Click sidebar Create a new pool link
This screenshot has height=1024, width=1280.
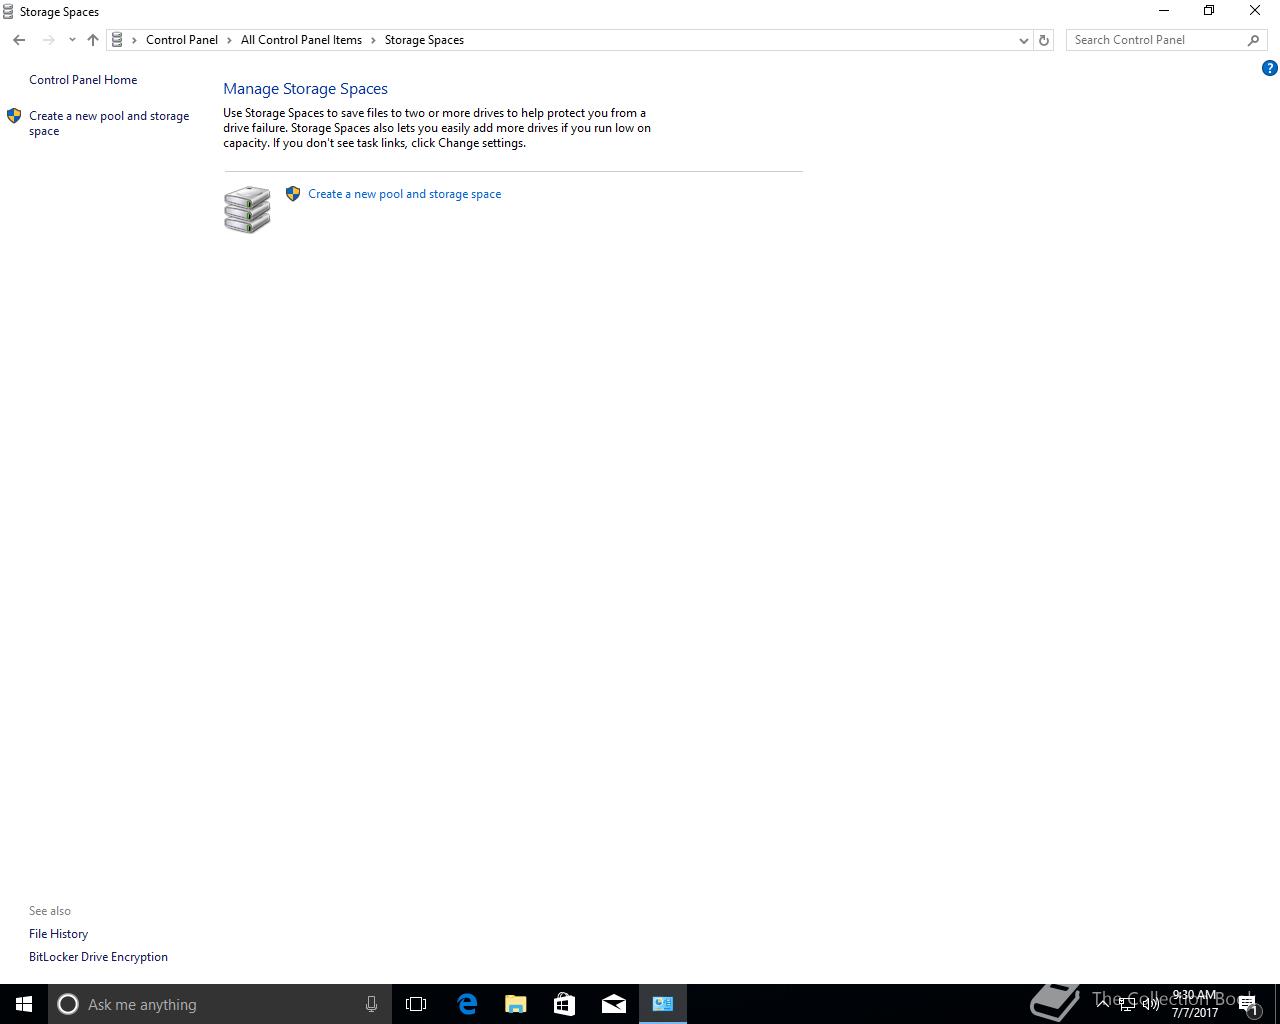(x=109, y=123)
